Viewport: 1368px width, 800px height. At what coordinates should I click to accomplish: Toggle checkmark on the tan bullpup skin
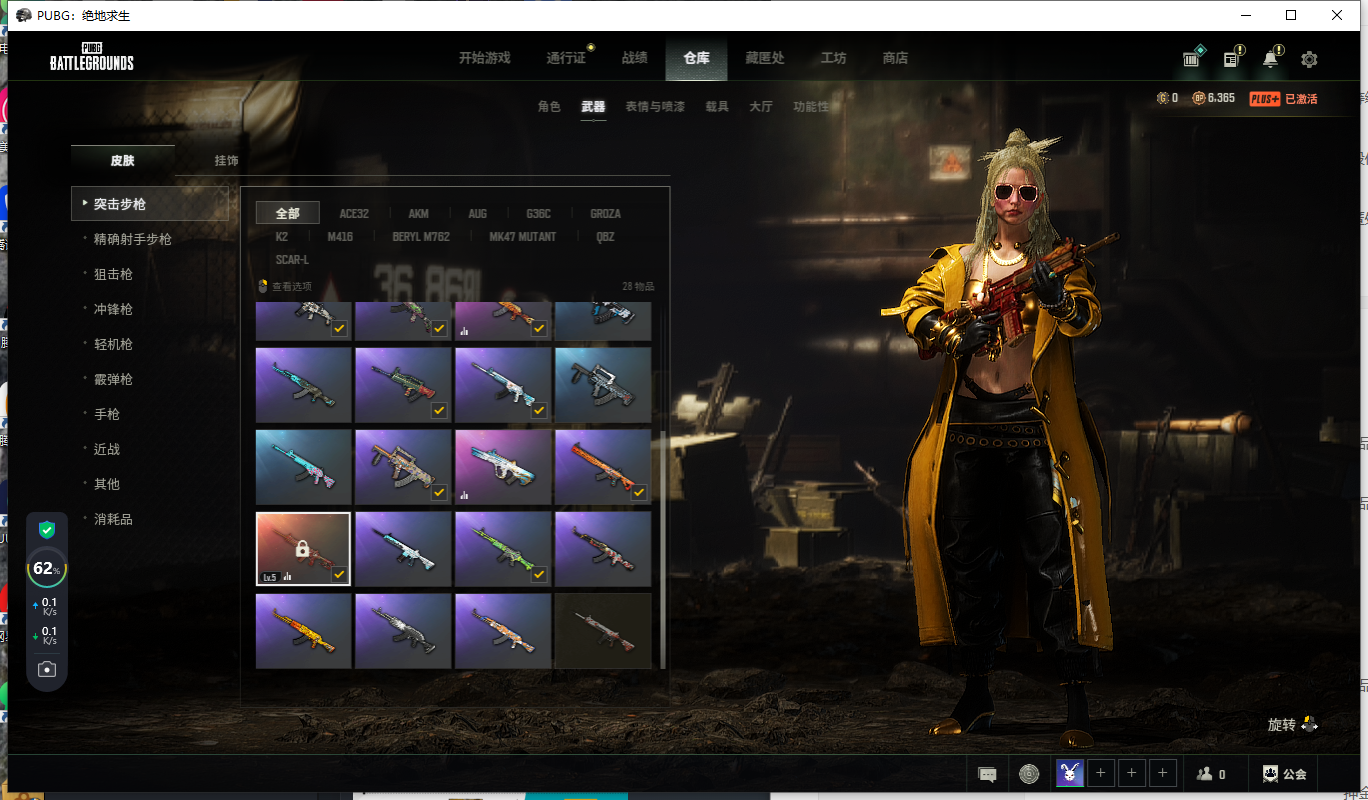(439, 492)
